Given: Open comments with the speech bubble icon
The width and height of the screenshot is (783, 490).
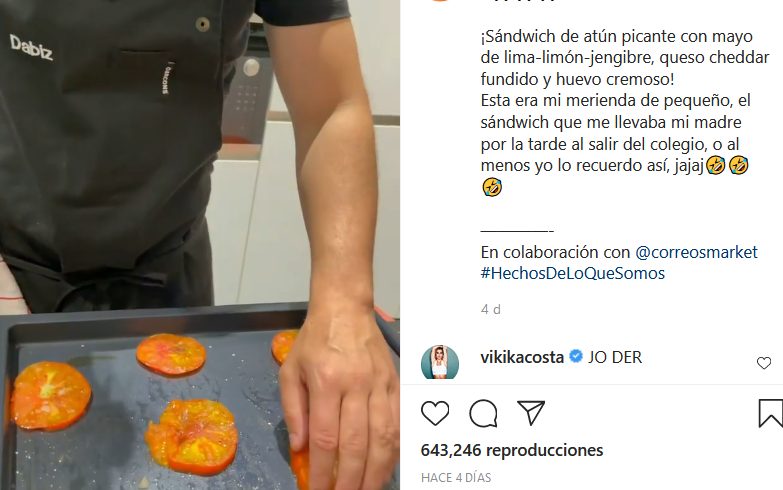Looking at the screenshot, I should [483, 413].
